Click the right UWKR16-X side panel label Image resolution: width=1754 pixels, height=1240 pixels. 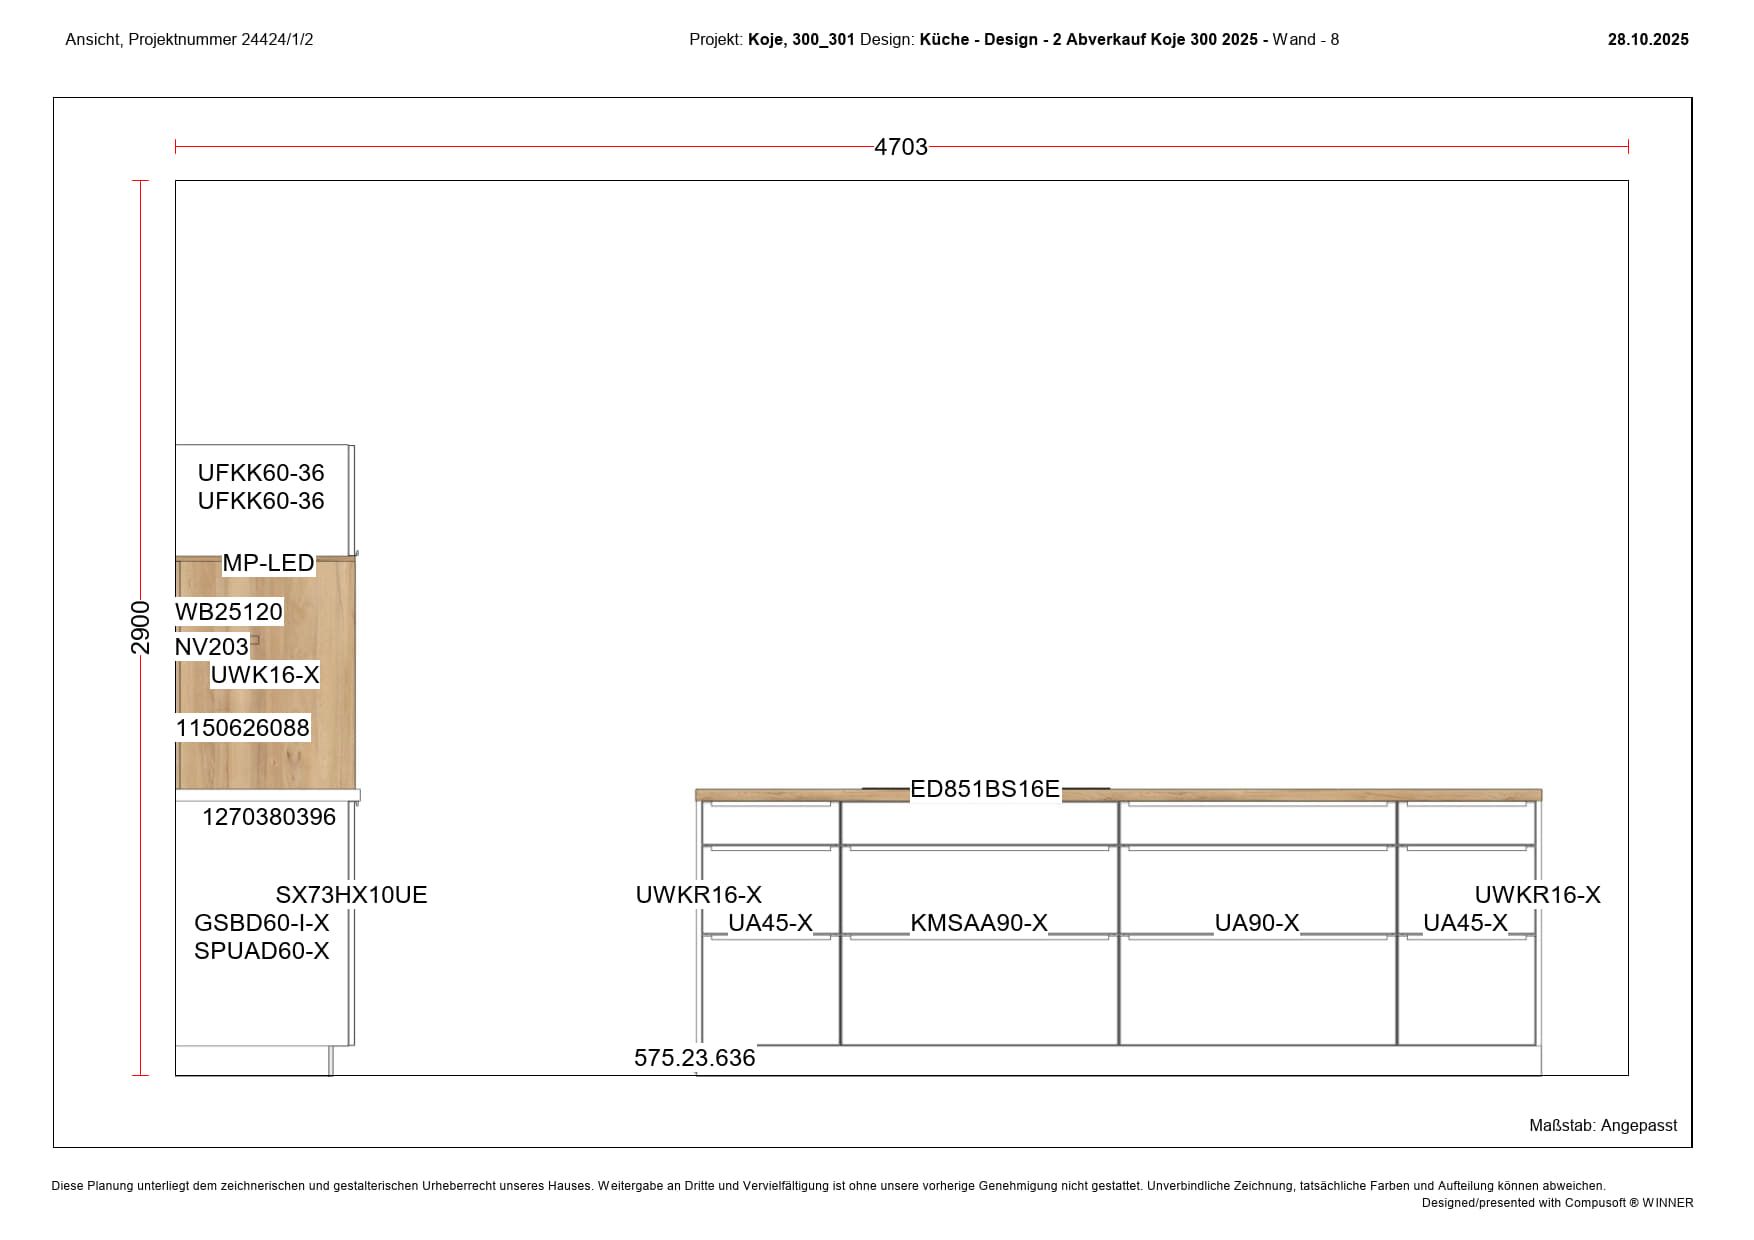[1537, 895]
